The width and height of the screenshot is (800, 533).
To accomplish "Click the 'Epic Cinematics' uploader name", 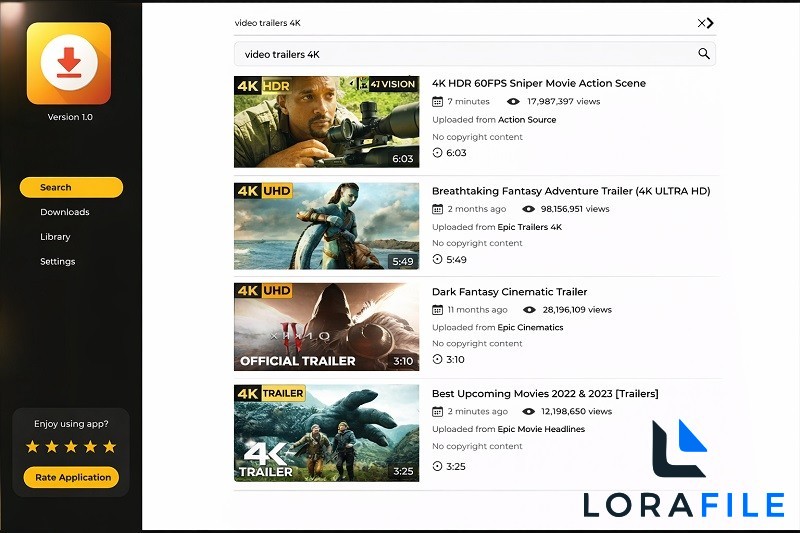I will (530, 327).
